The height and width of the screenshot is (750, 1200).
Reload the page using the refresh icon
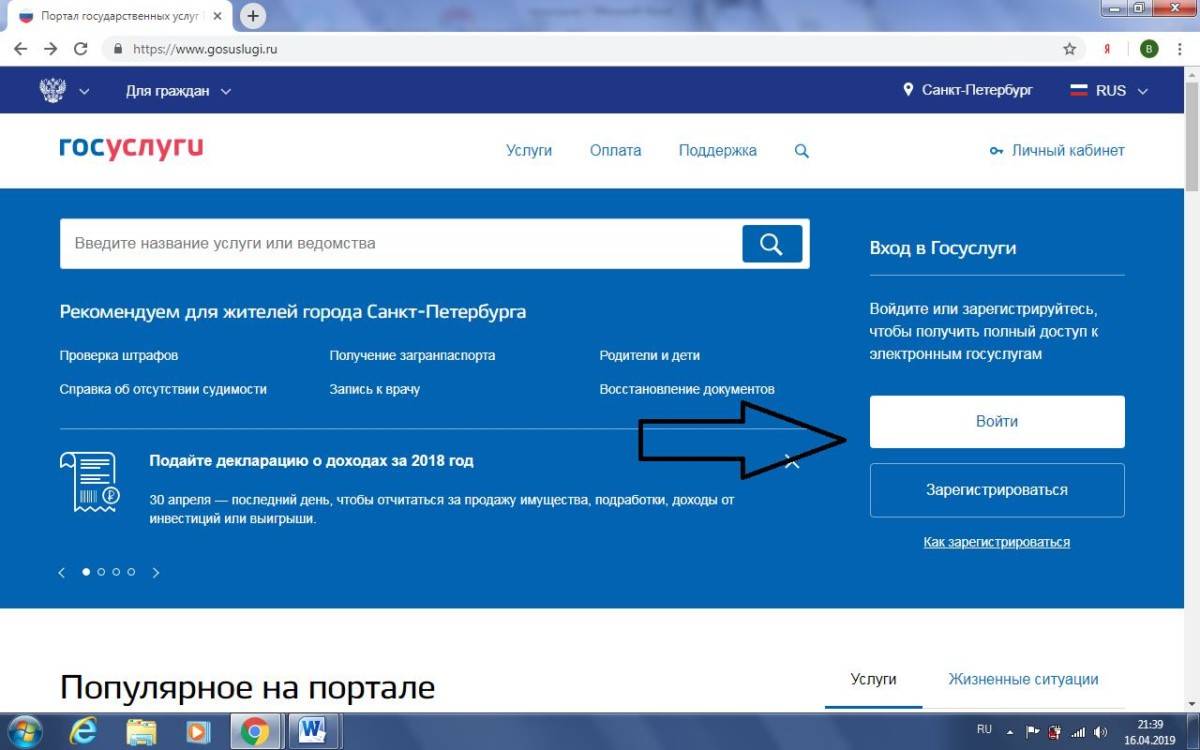pyautogui.click(x=81, y=49)
